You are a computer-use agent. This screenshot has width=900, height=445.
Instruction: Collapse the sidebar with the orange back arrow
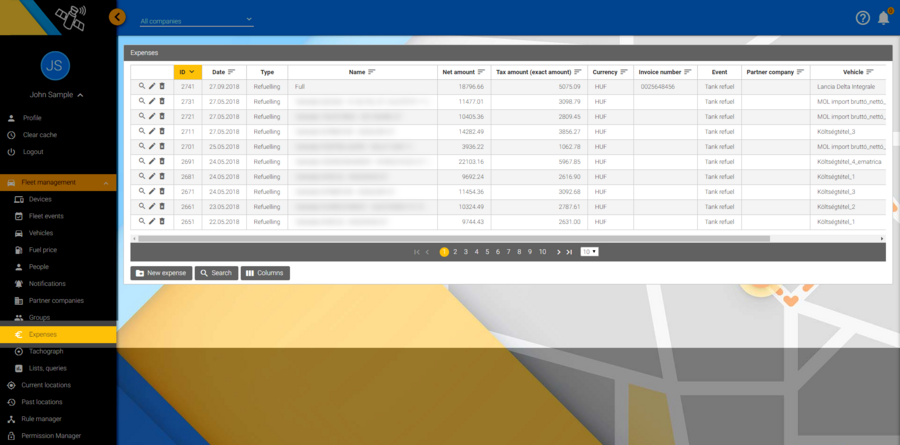[118, 17]
